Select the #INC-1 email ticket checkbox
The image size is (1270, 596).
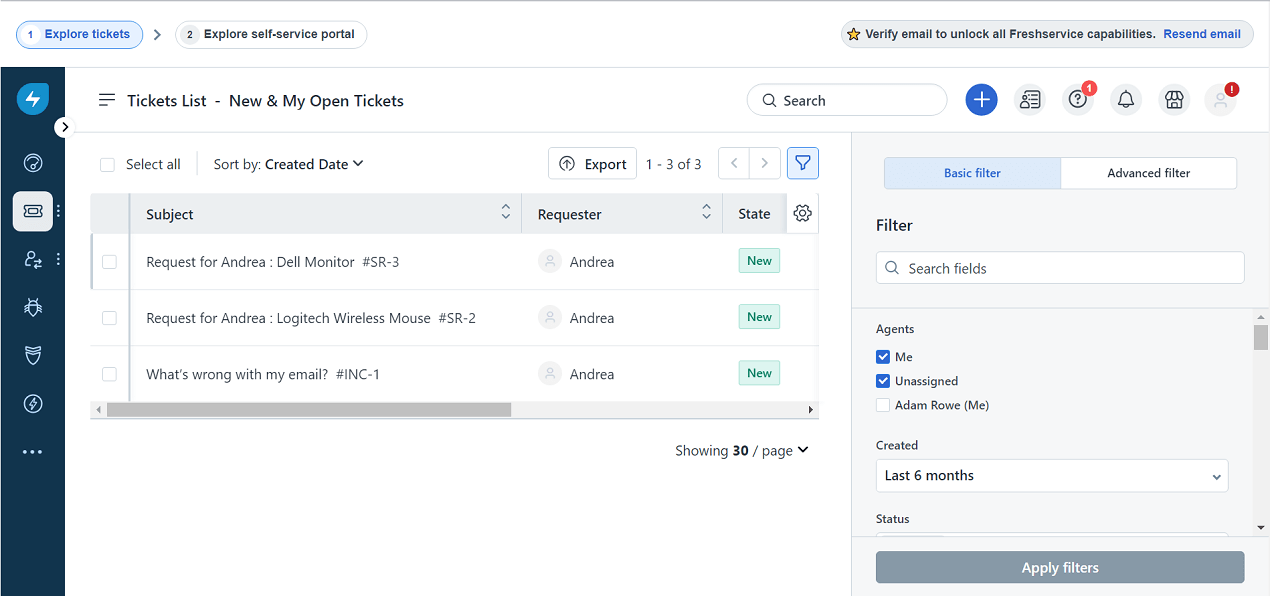[109, 374]
